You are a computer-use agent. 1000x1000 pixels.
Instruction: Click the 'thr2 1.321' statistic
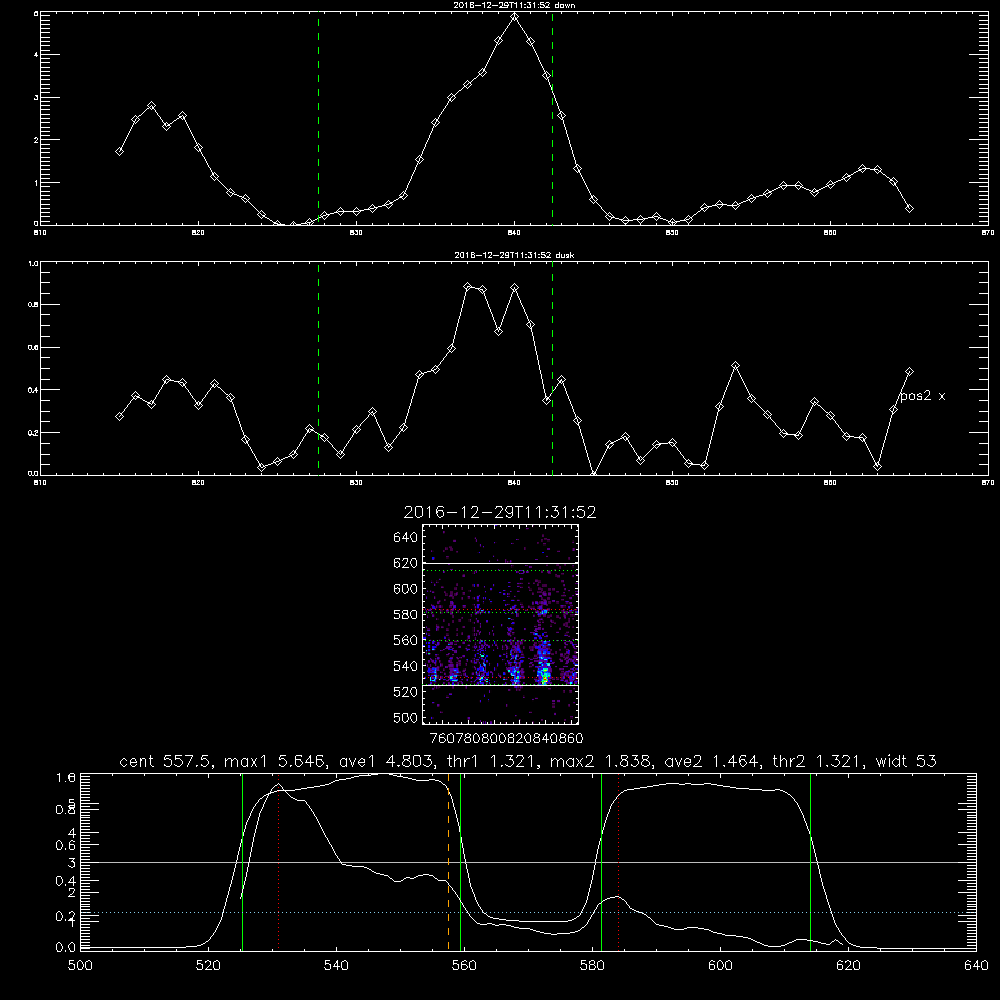[x=818, y=761]
